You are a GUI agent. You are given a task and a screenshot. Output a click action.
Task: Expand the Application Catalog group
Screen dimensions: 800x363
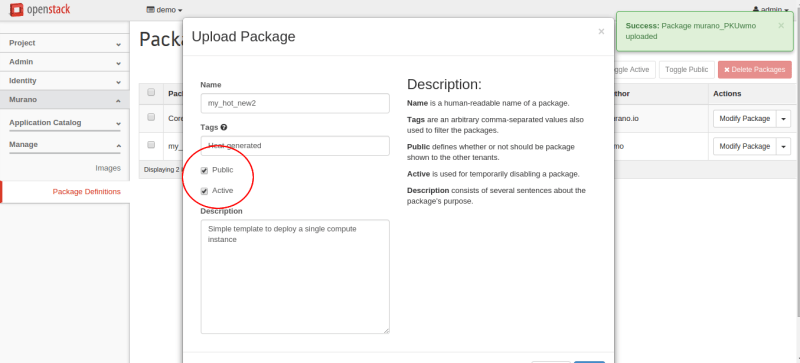click(x=65, y=123)
